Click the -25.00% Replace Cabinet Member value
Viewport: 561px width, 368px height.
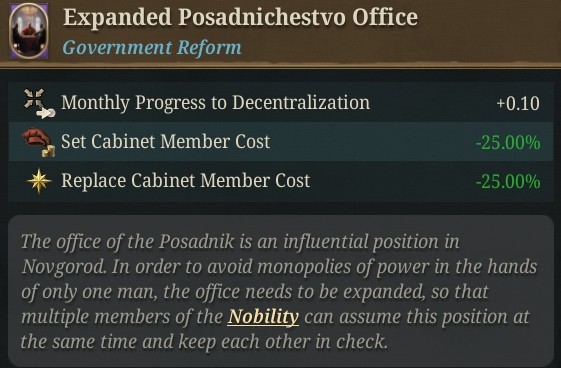pos(508,181)
